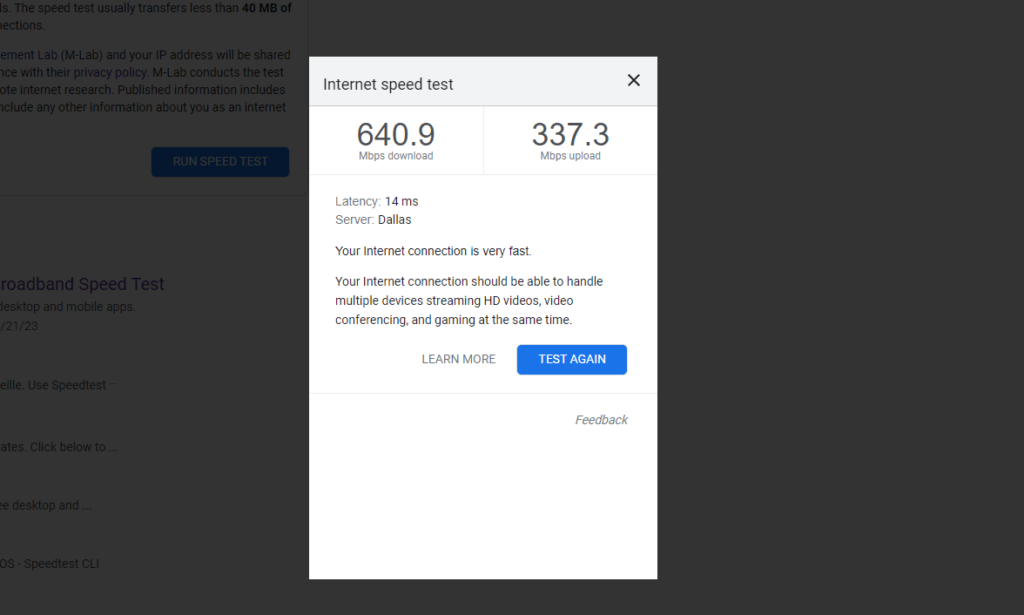Open the LEARN MORE link
1024x615 pixels.
coord(458,359)
